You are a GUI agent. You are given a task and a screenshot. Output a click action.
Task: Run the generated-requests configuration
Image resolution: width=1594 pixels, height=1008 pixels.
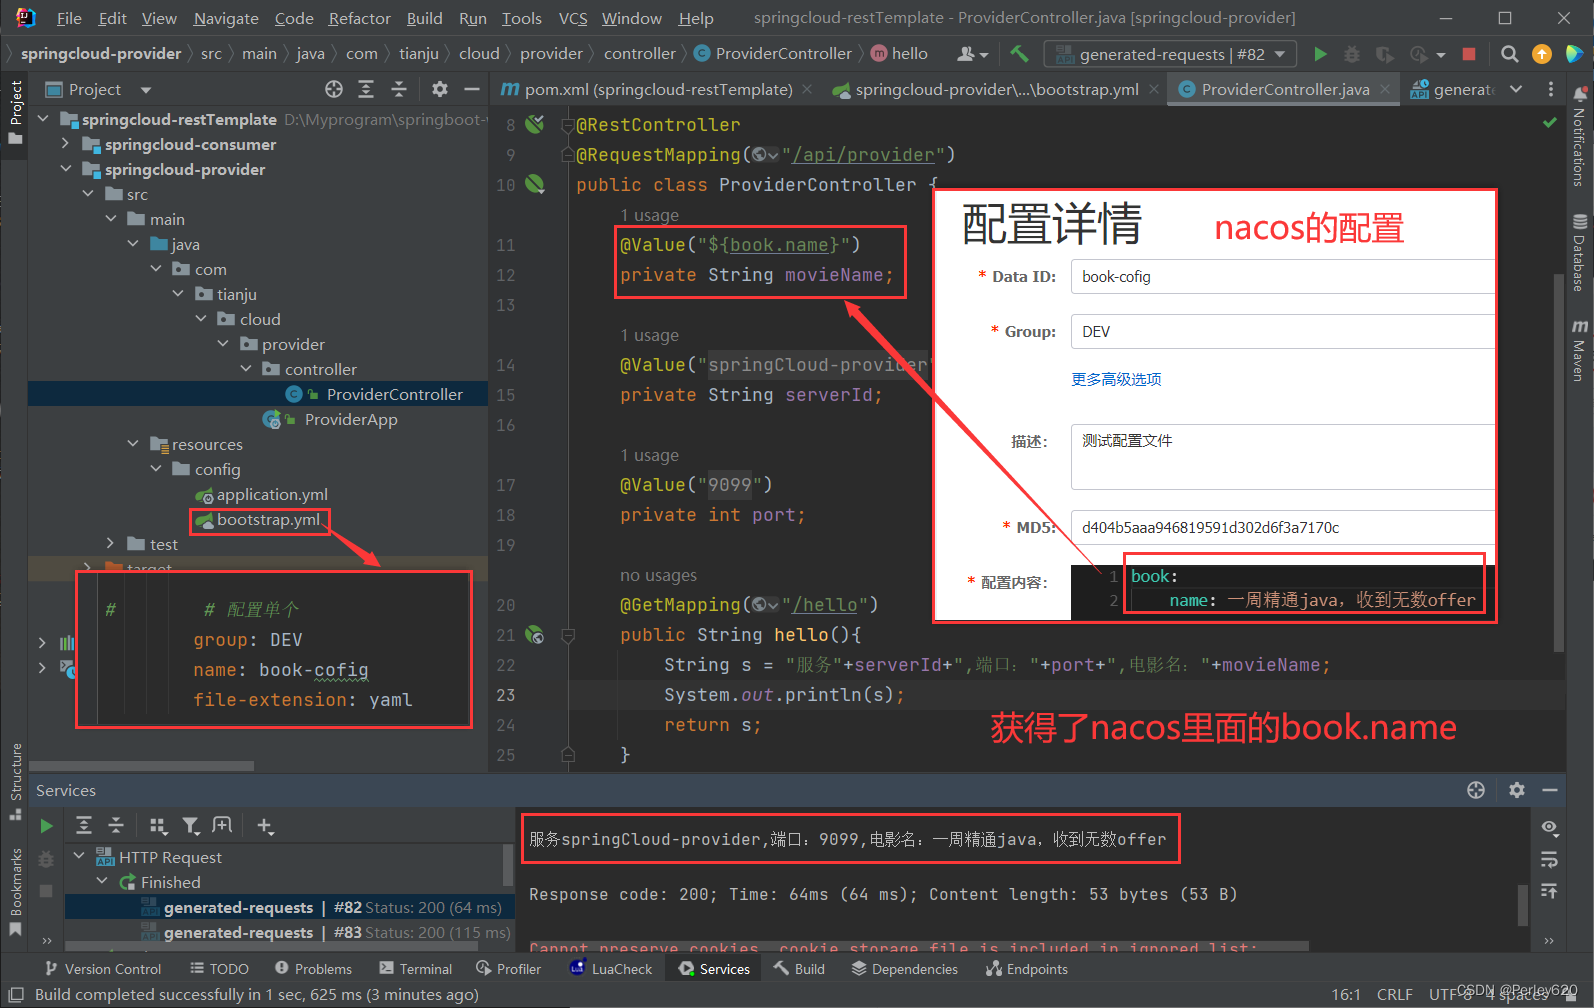1320,54
